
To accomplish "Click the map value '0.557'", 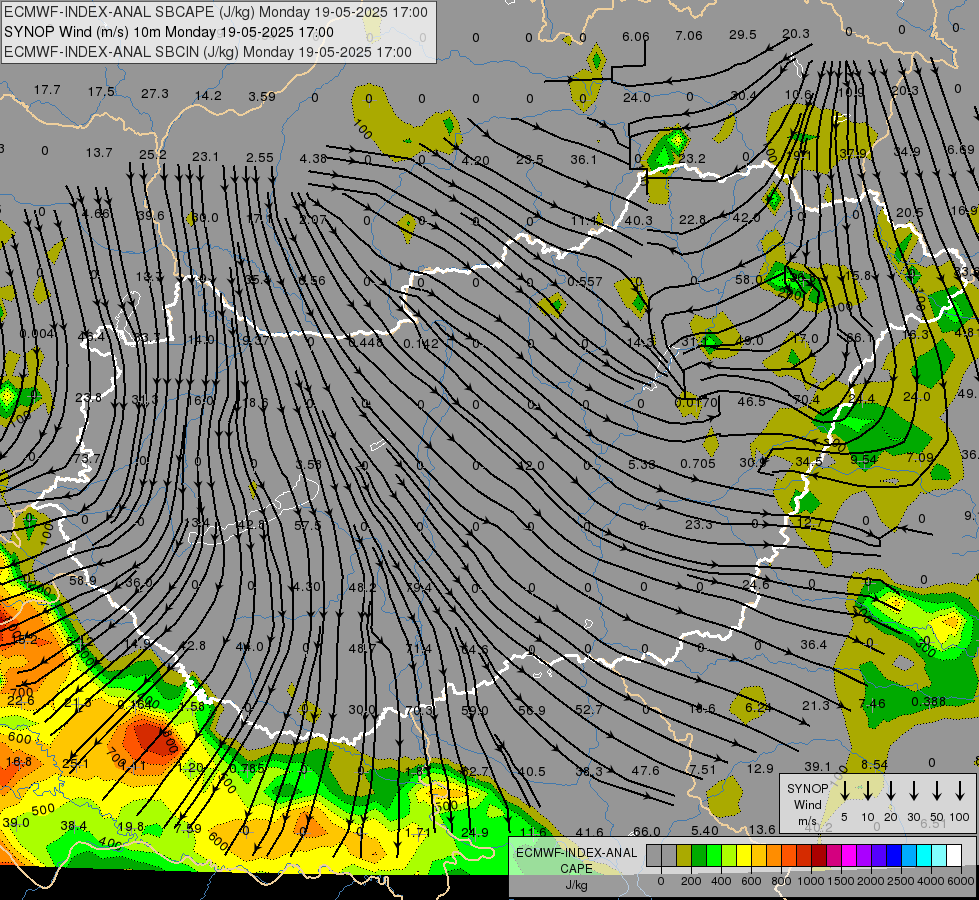I will (x=584, y=282).
